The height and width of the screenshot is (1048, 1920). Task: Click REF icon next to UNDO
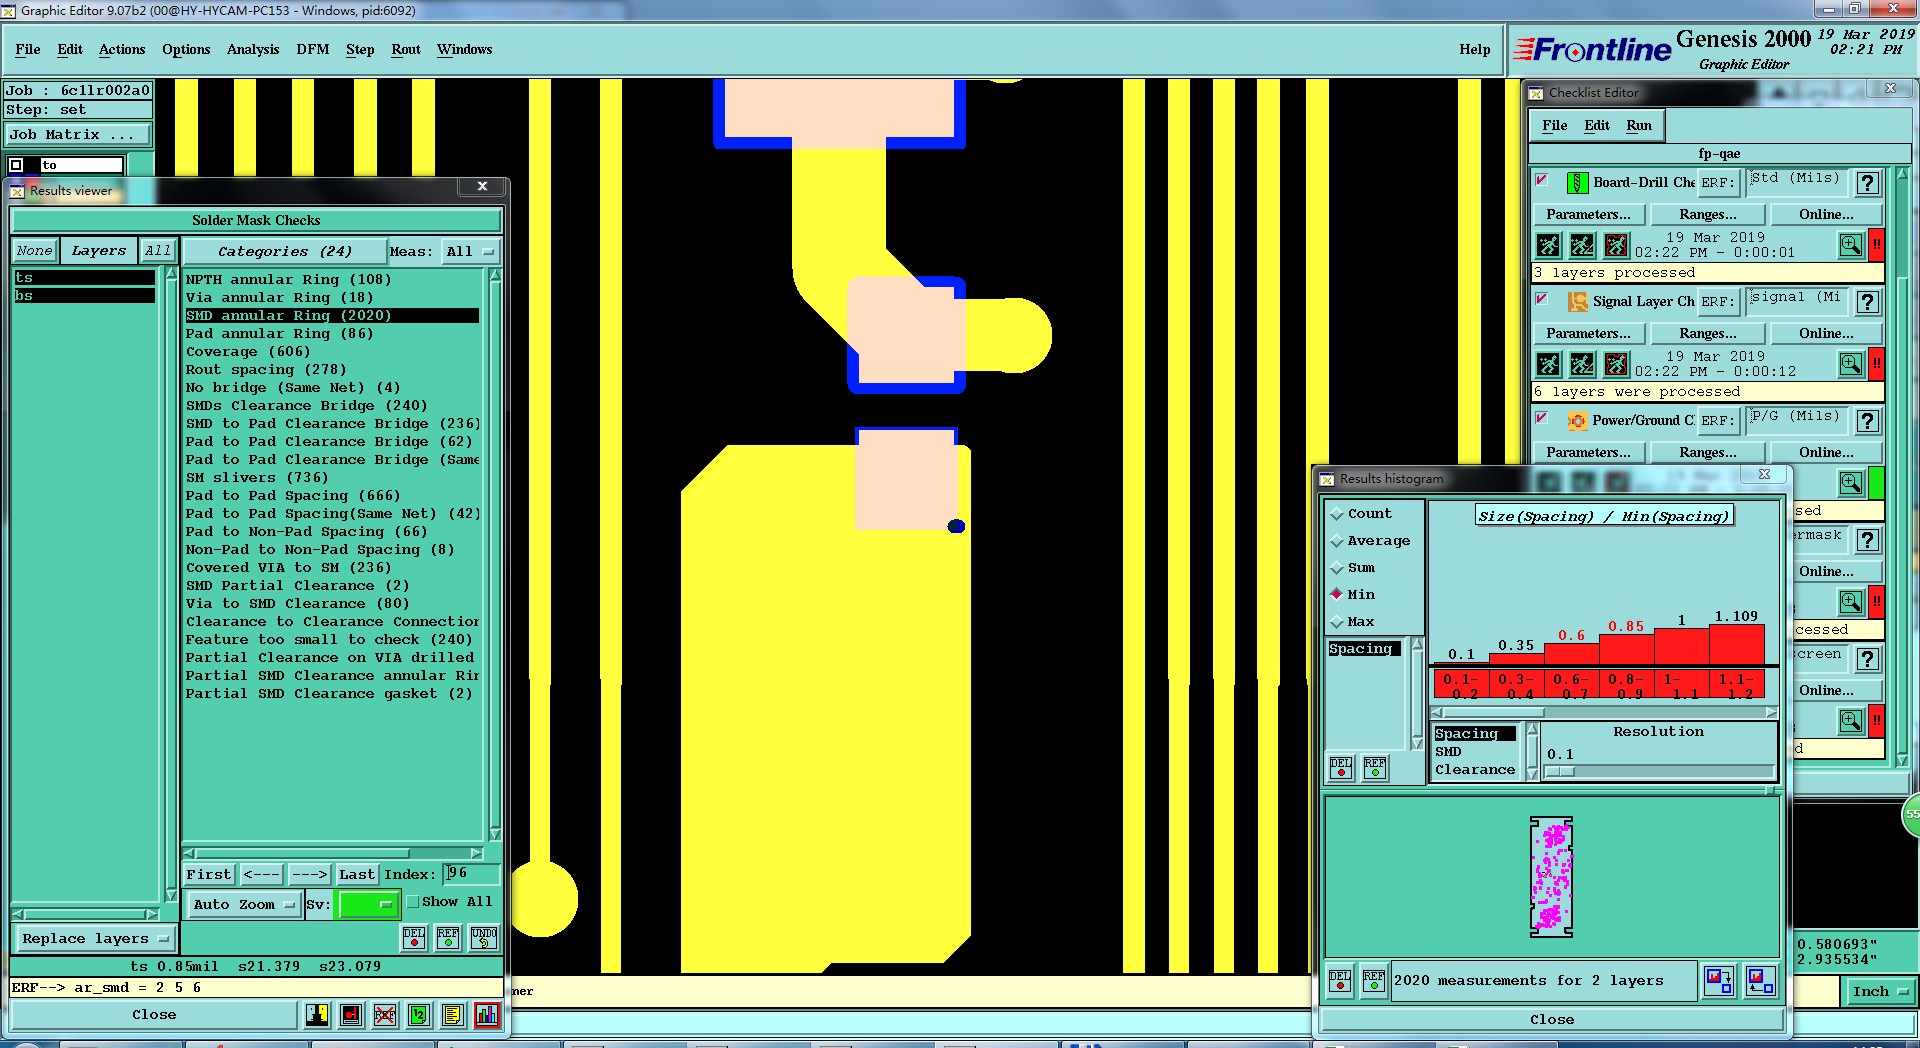448,937
